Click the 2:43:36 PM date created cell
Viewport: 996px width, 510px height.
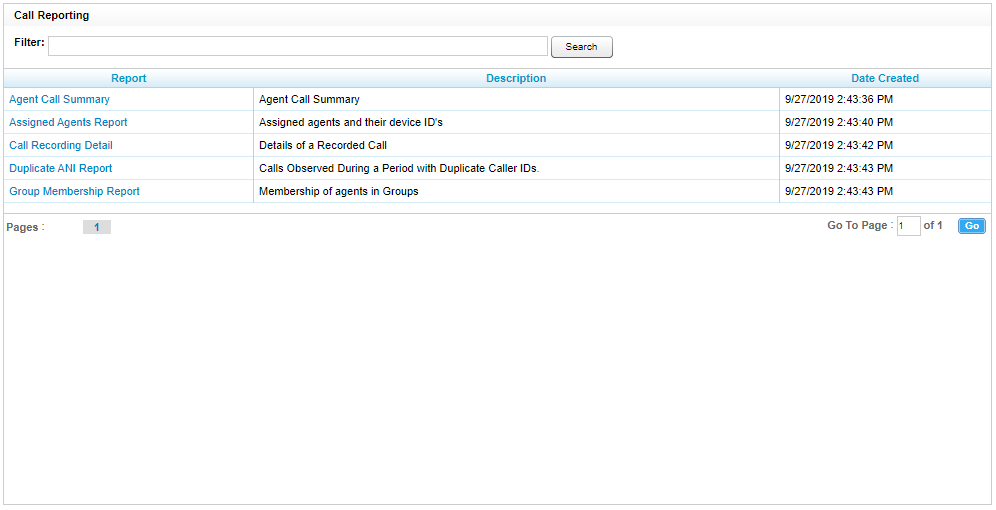pos(839,100)
